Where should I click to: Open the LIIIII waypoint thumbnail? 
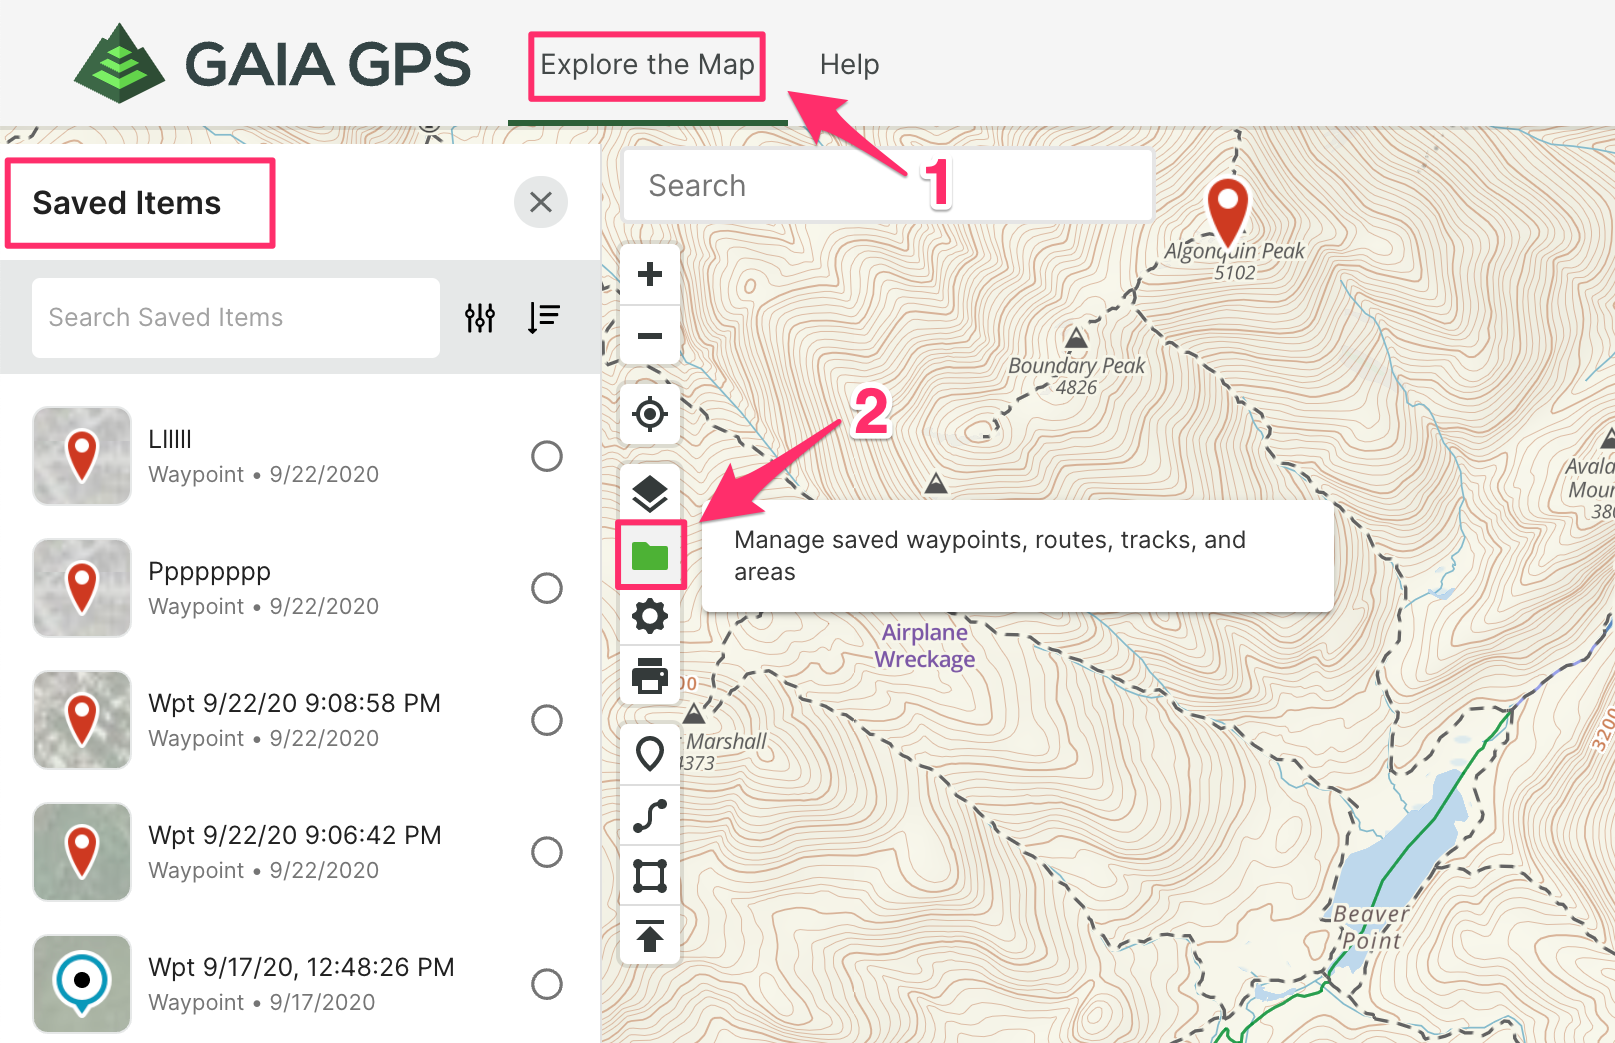82,456
